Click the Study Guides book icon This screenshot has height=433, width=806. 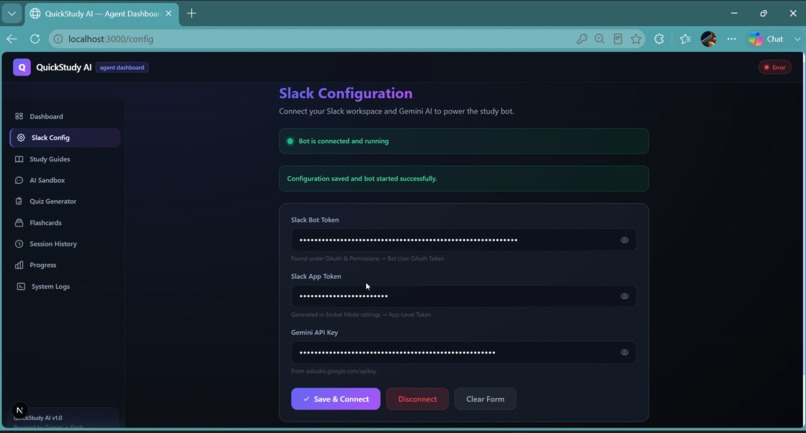pyautogui.click(x=19, y=159)
